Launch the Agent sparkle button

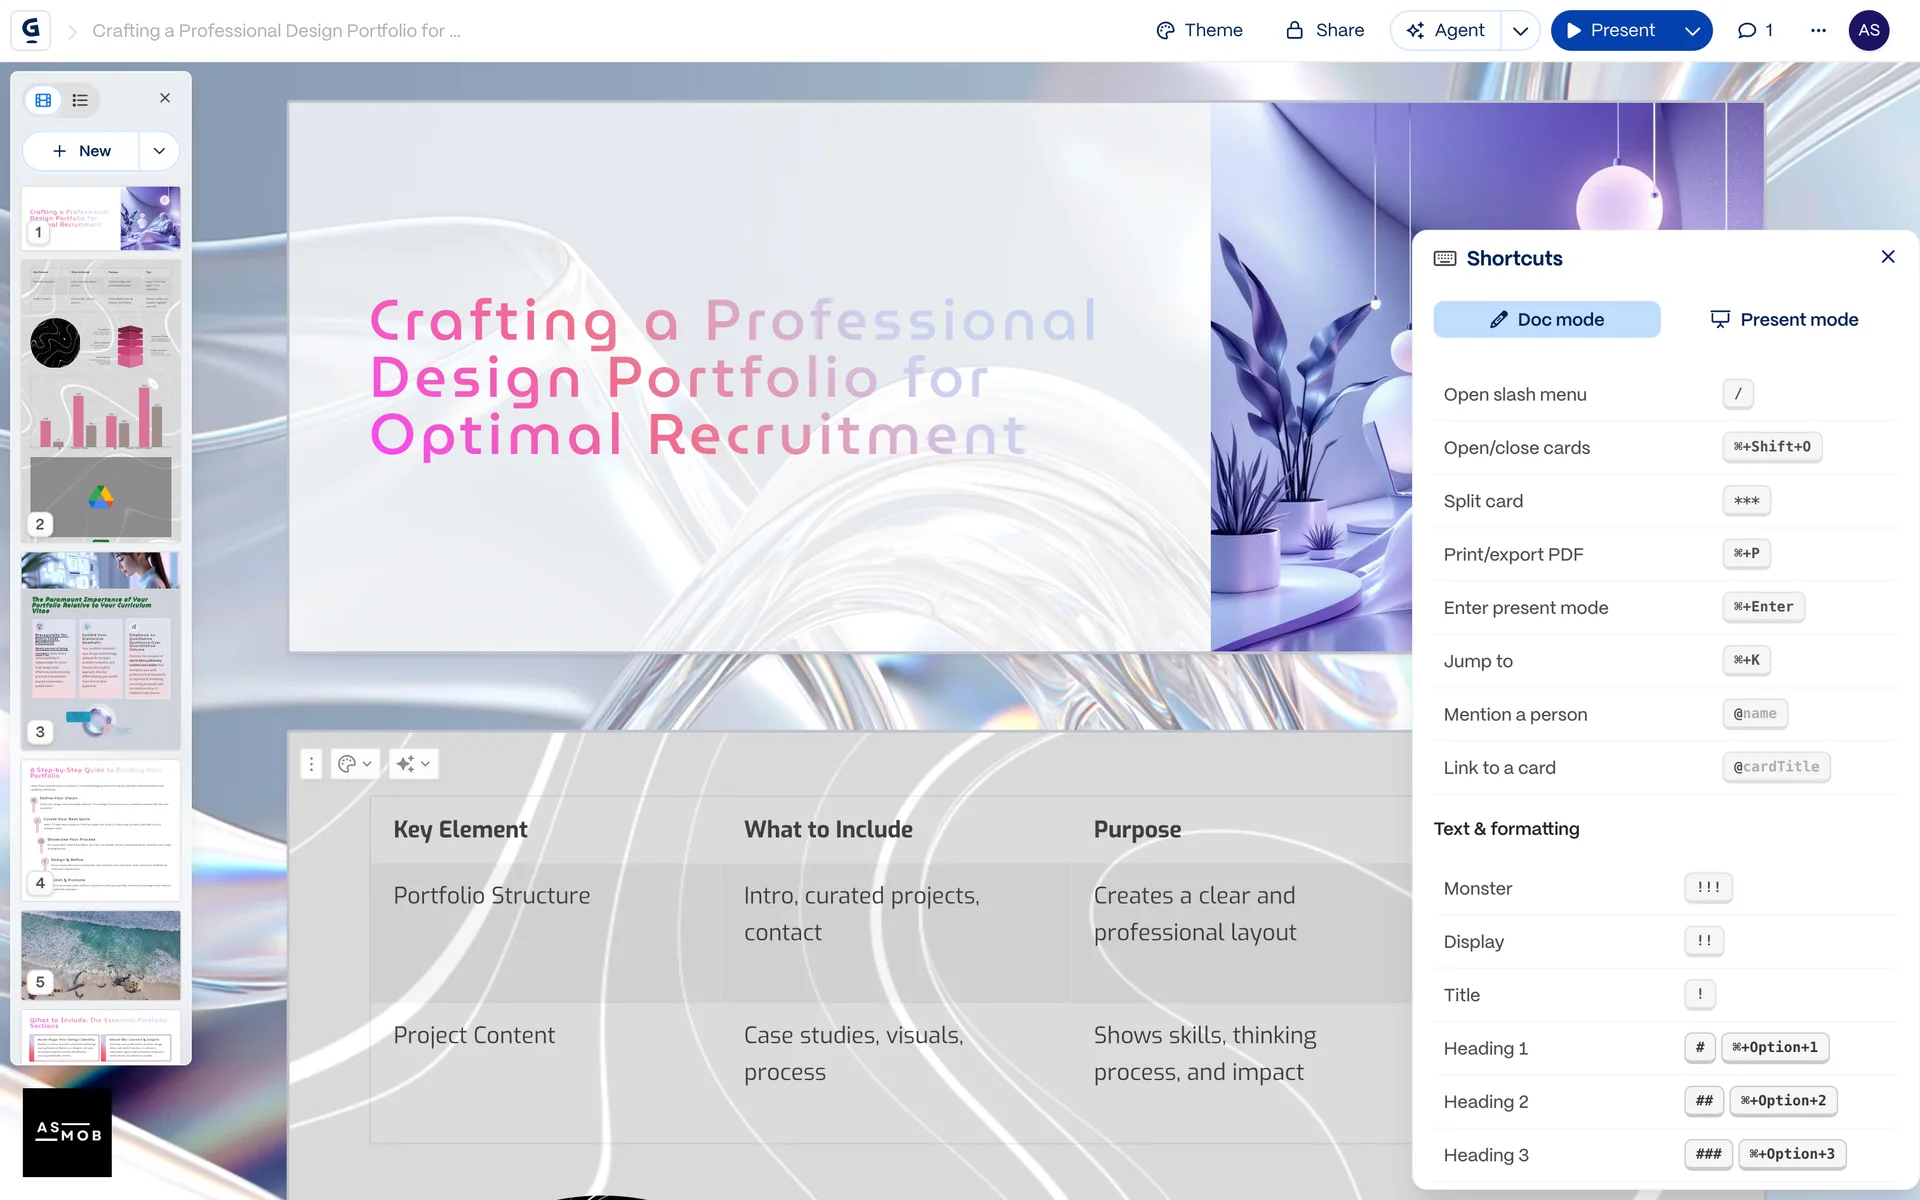click(x=1446, y=30)
